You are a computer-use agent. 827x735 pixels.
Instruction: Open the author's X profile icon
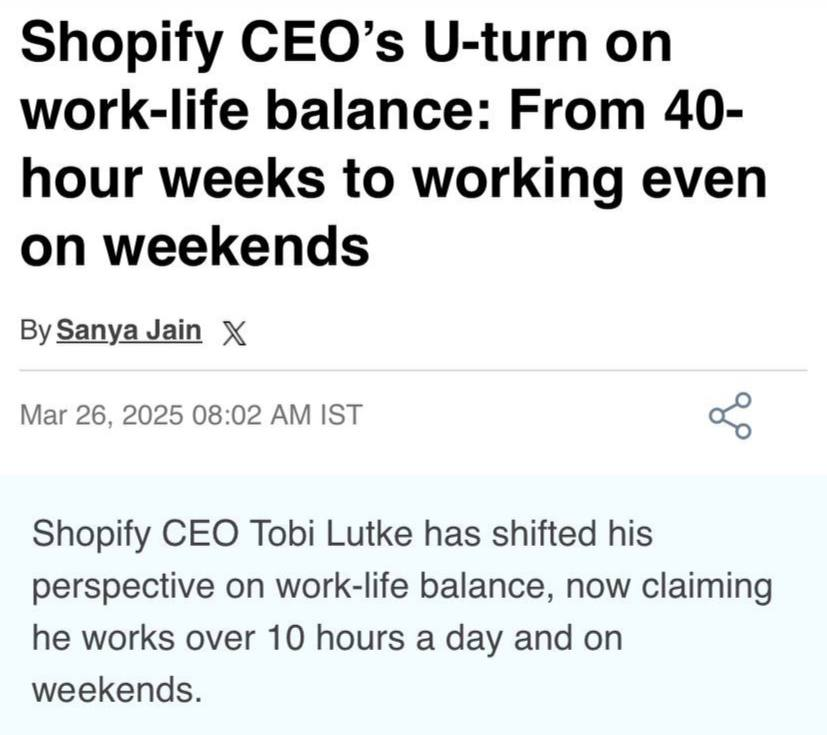click(x=232, y=331)
